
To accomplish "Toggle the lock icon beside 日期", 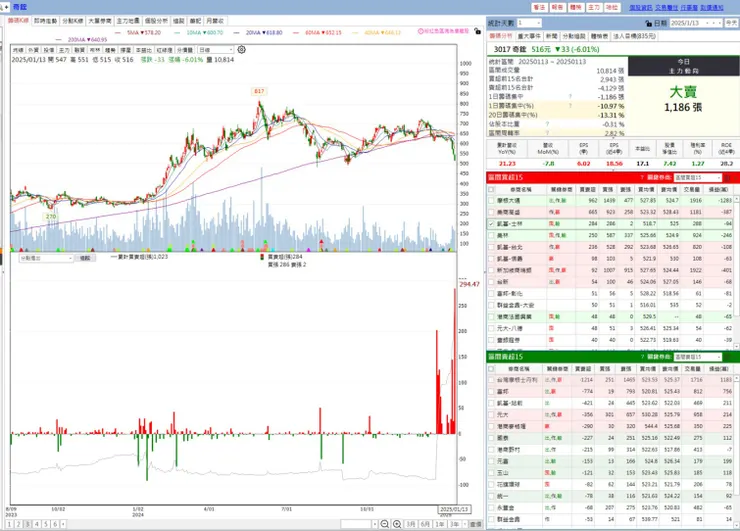I will pyautogui.click(x=648, y=23).
